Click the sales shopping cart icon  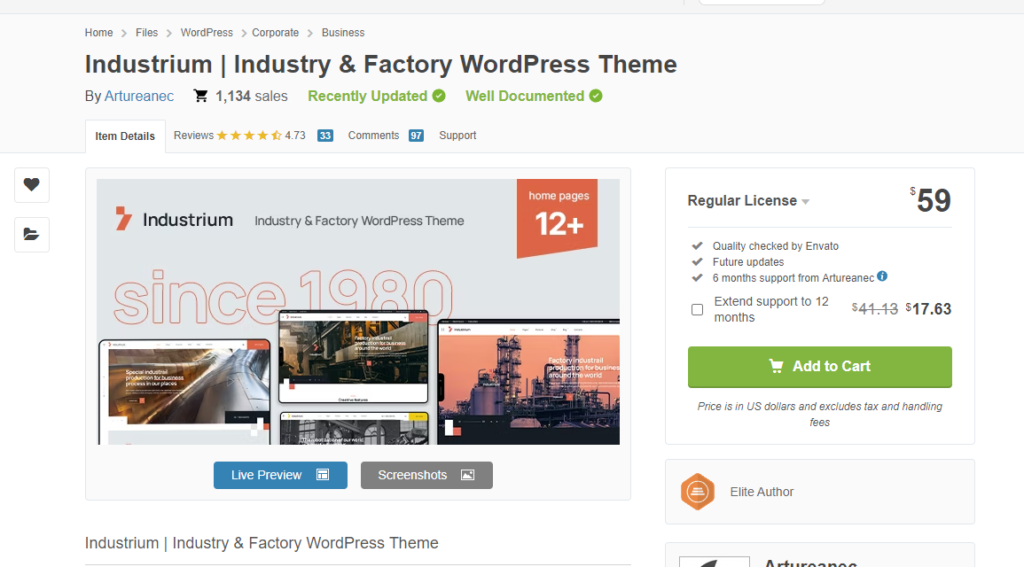(x=201, y=96)
